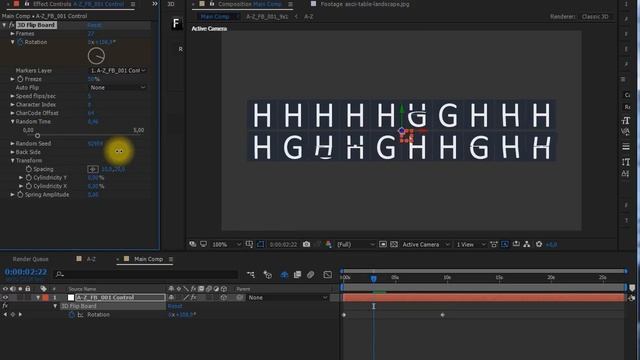Toggle layer shy switch for Control layer
Viewport: 640px width, 360px height.
click(171, 298)
